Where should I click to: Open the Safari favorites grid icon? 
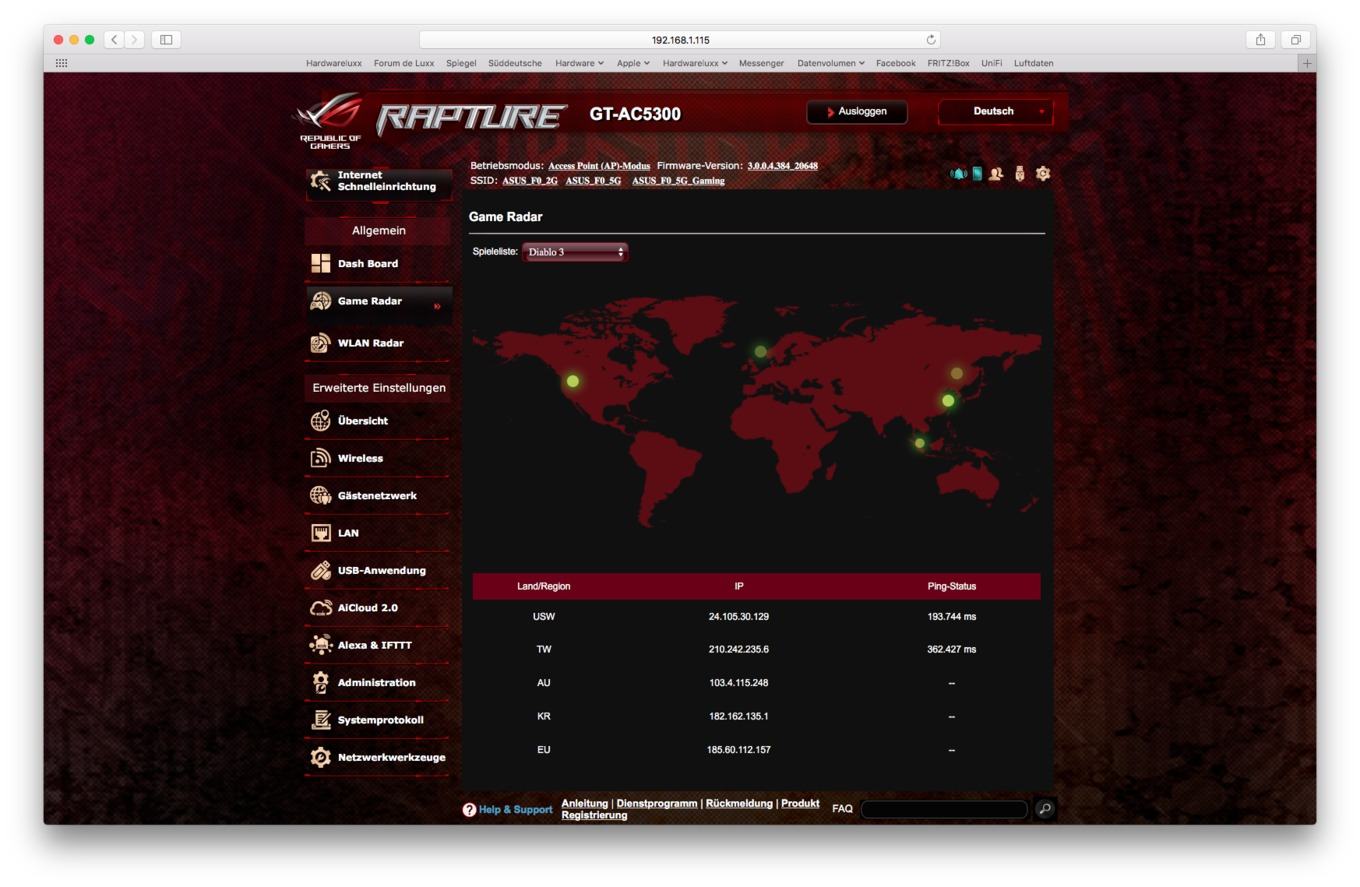[x=61, y=63]
